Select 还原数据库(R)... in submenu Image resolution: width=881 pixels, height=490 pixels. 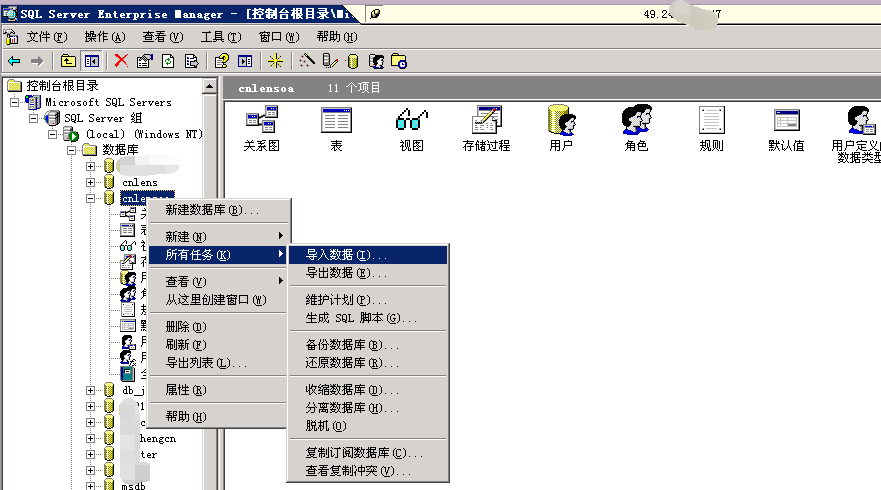pos(368,362)
